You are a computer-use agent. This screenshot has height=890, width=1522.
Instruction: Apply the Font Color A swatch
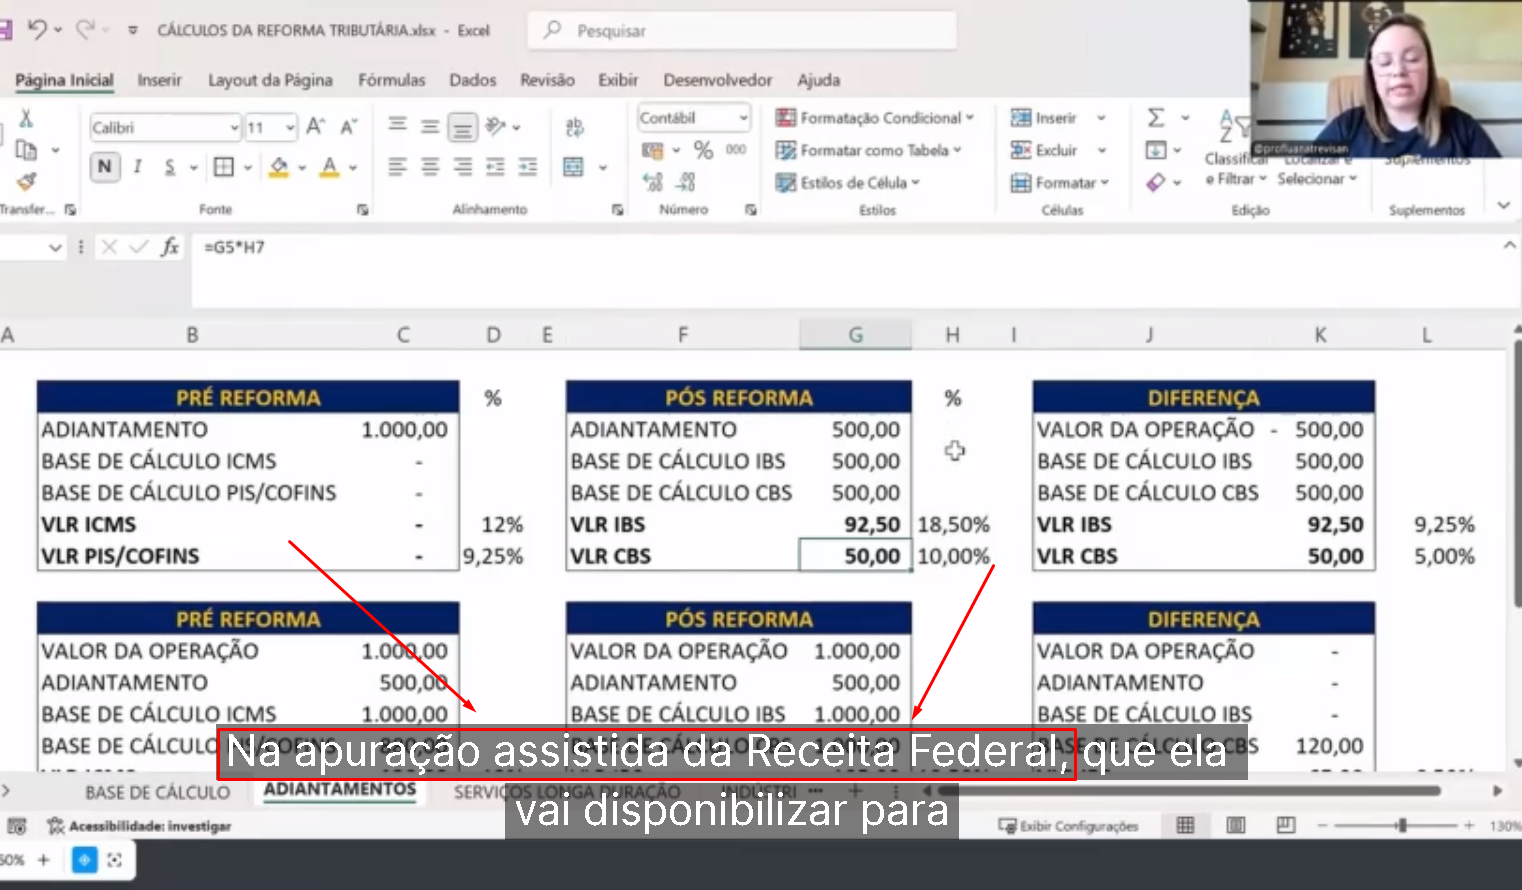329,167
